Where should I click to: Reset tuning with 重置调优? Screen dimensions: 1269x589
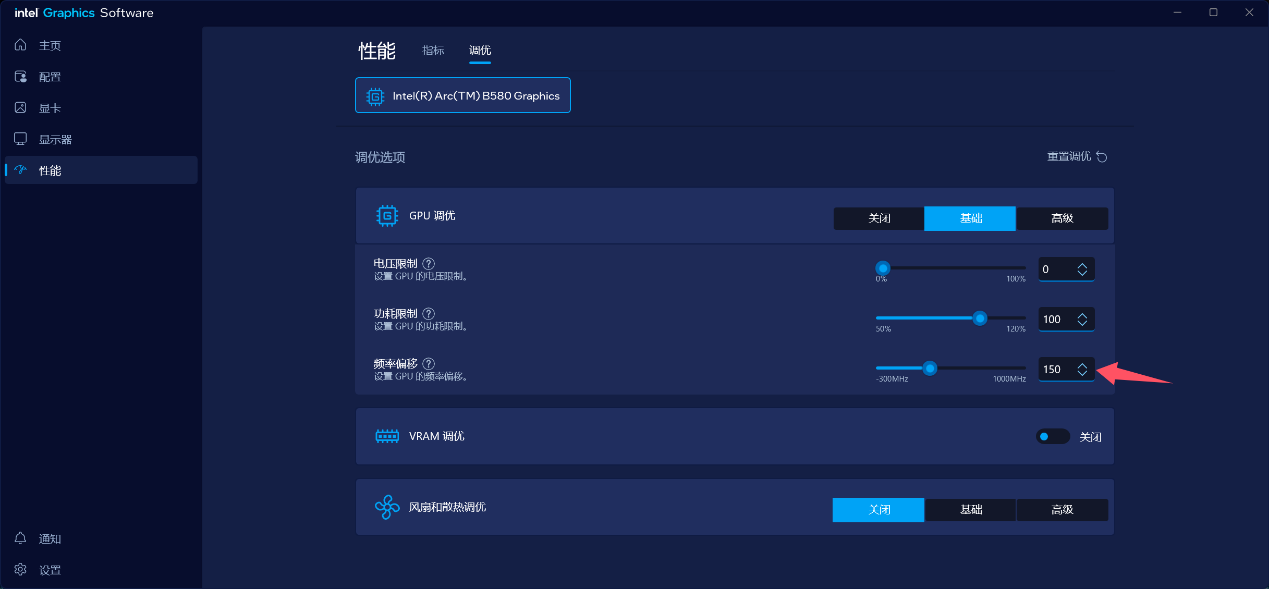click(x=1077, y=157)
